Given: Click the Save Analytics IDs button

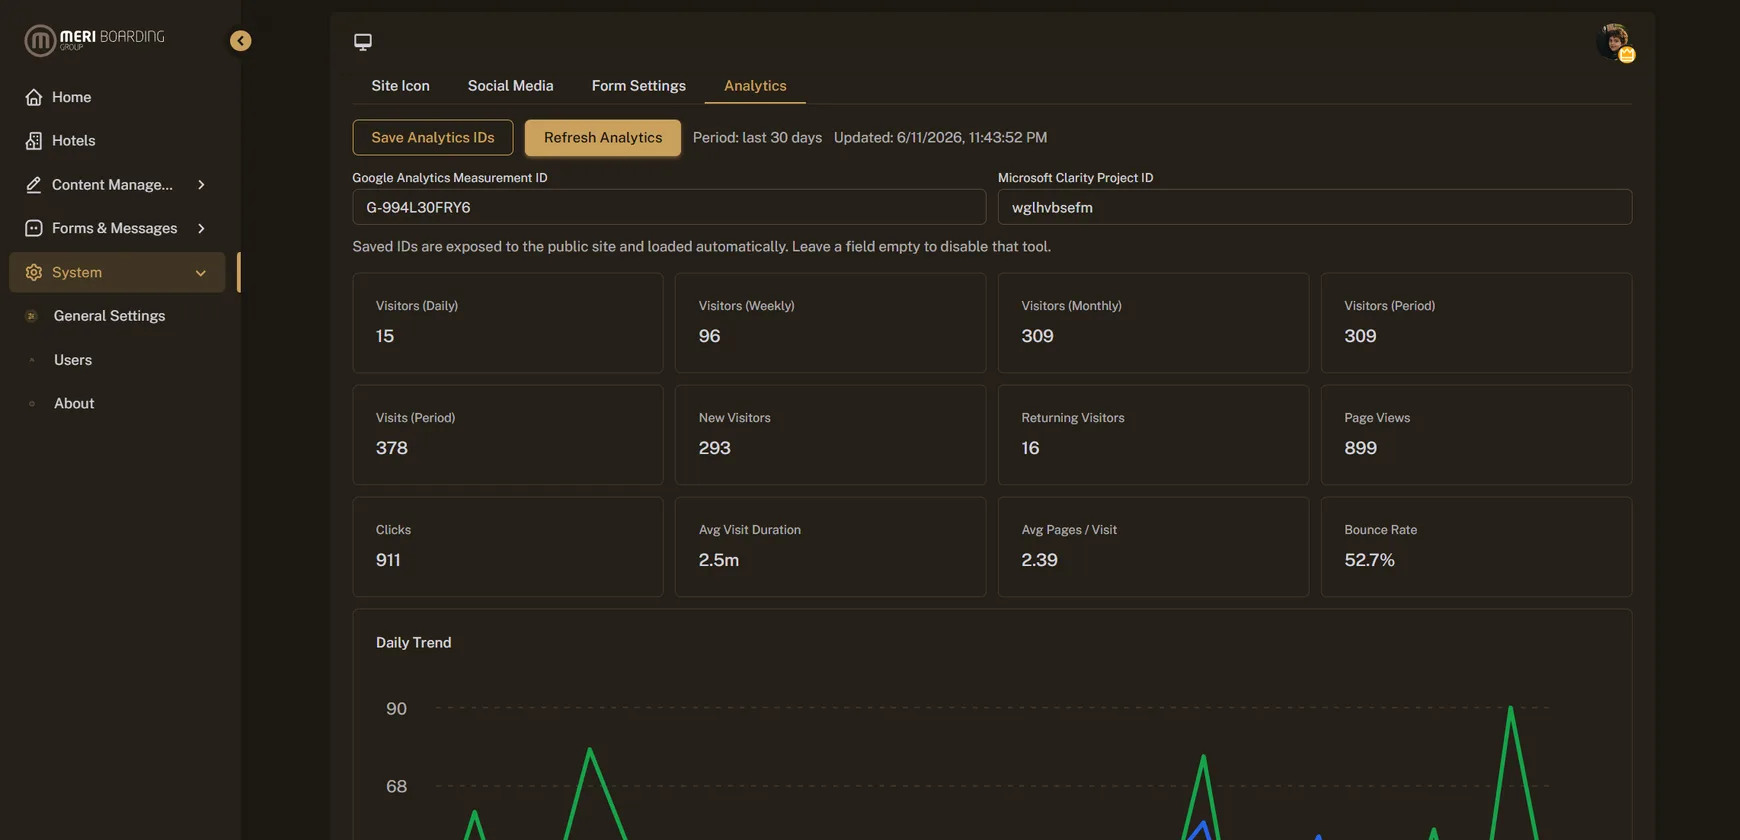Looking at the screenshot, I should click(433, 138).
